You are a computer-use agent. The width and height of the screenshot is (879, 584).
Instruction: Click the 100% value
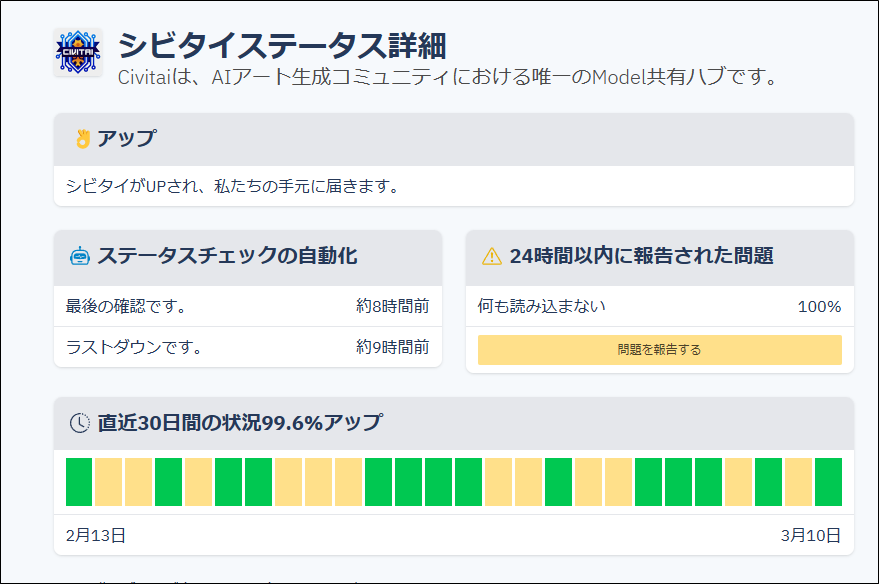[x=819, y=307]
